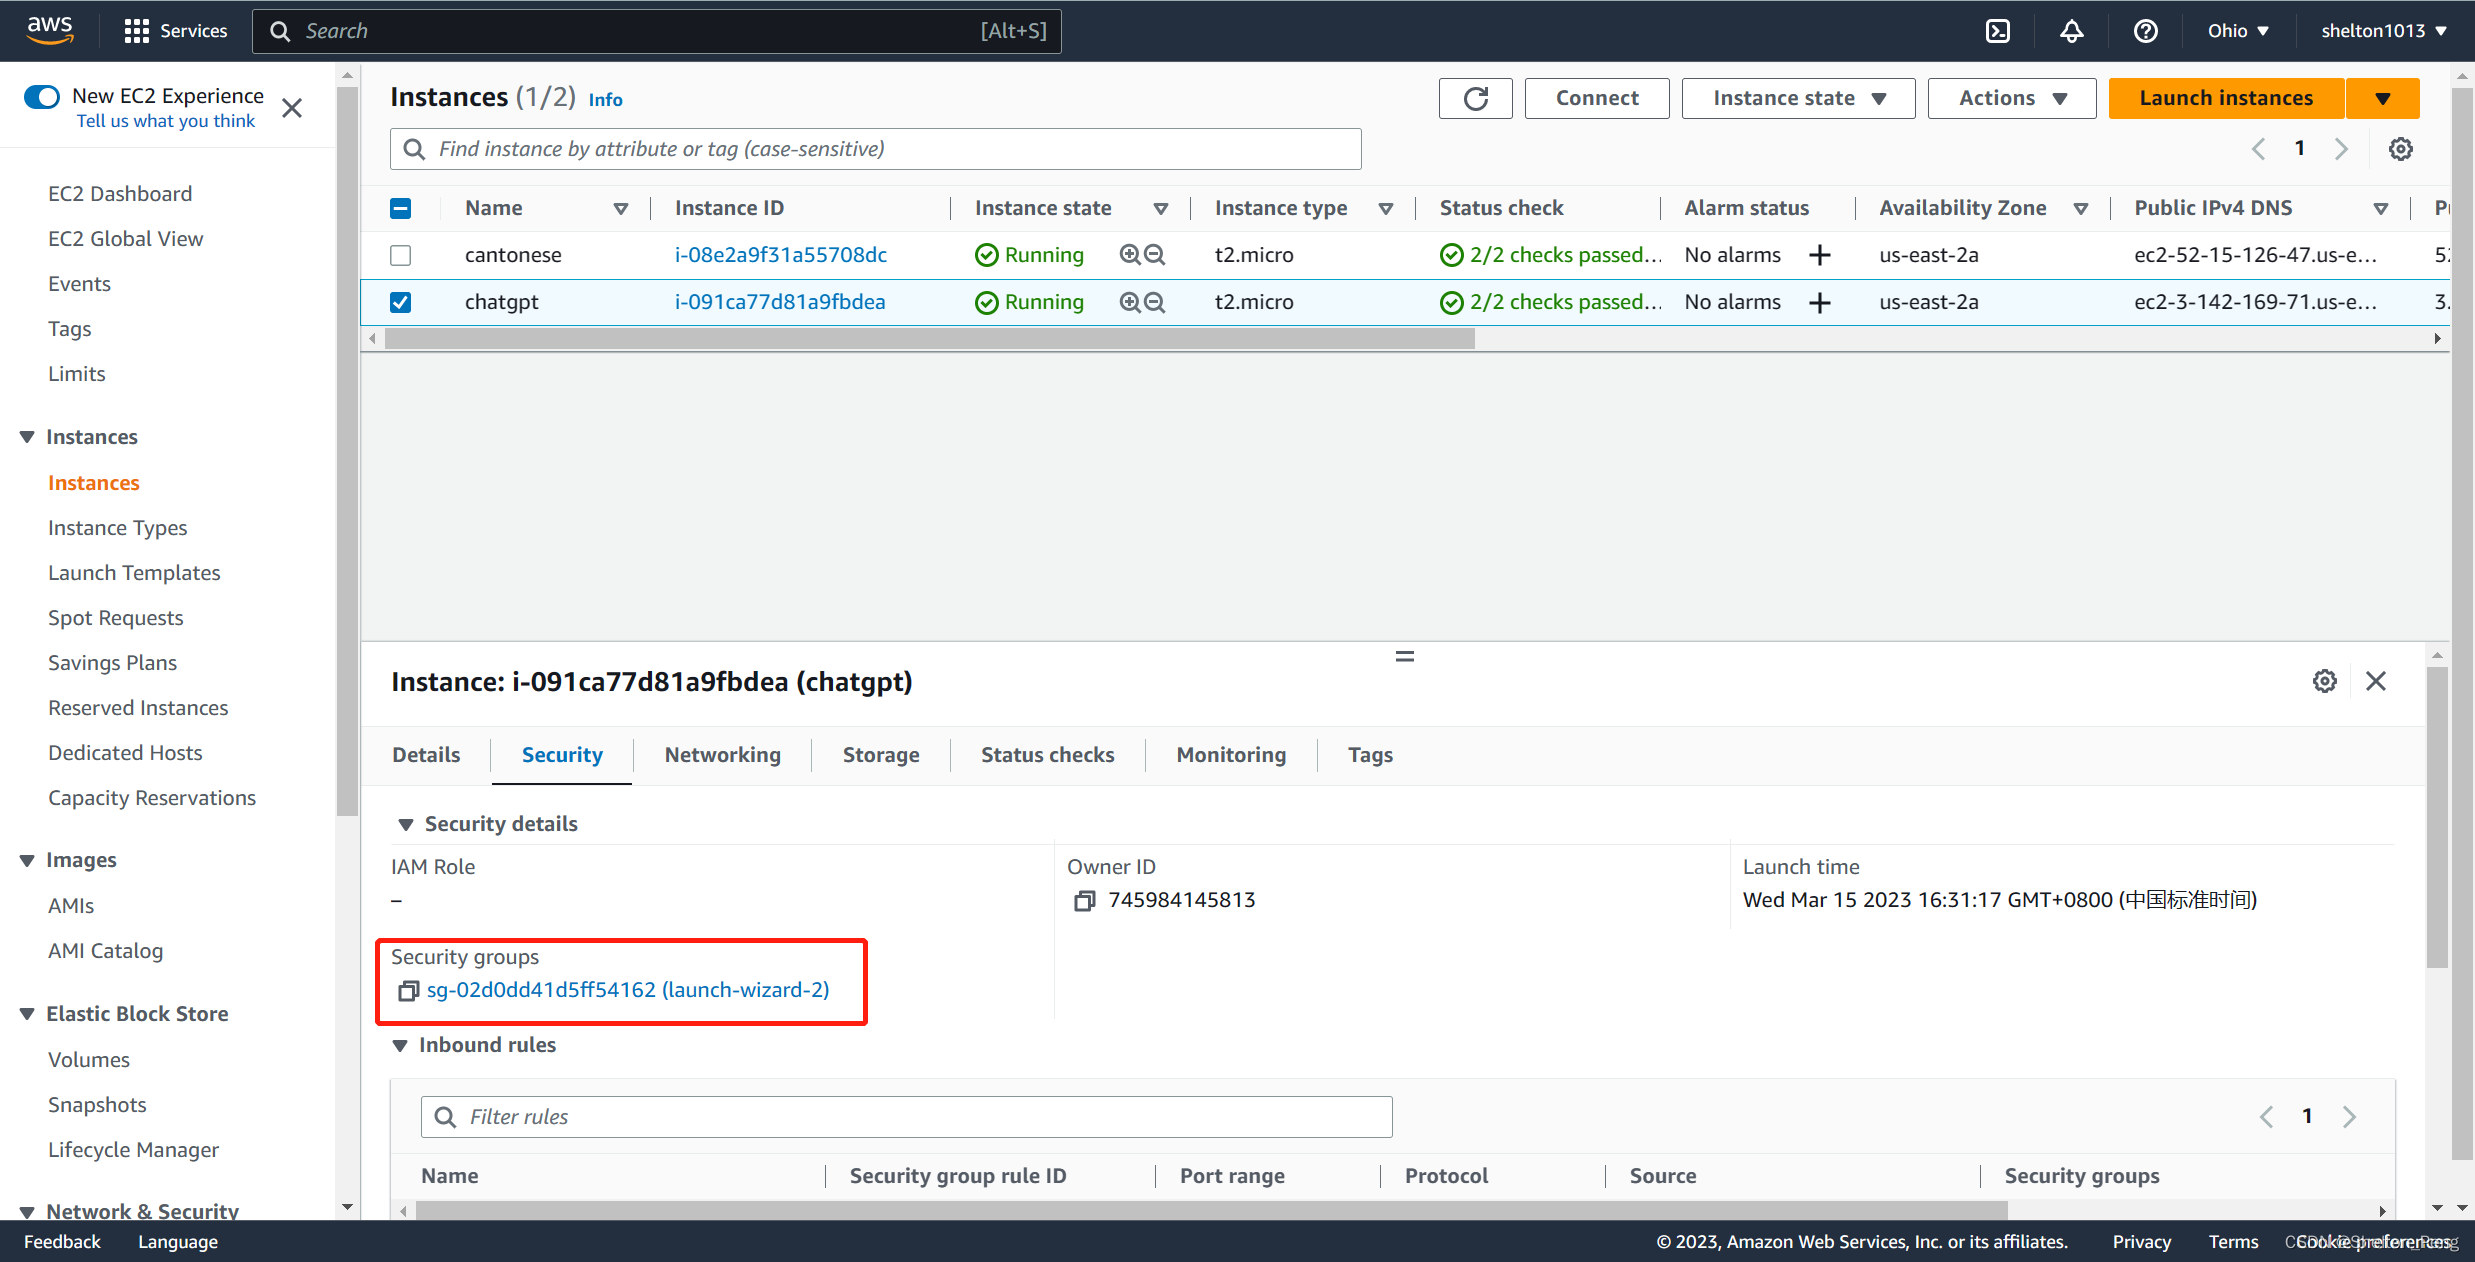
Task: Copy the Owner ID value
Action: (1084, 901)
